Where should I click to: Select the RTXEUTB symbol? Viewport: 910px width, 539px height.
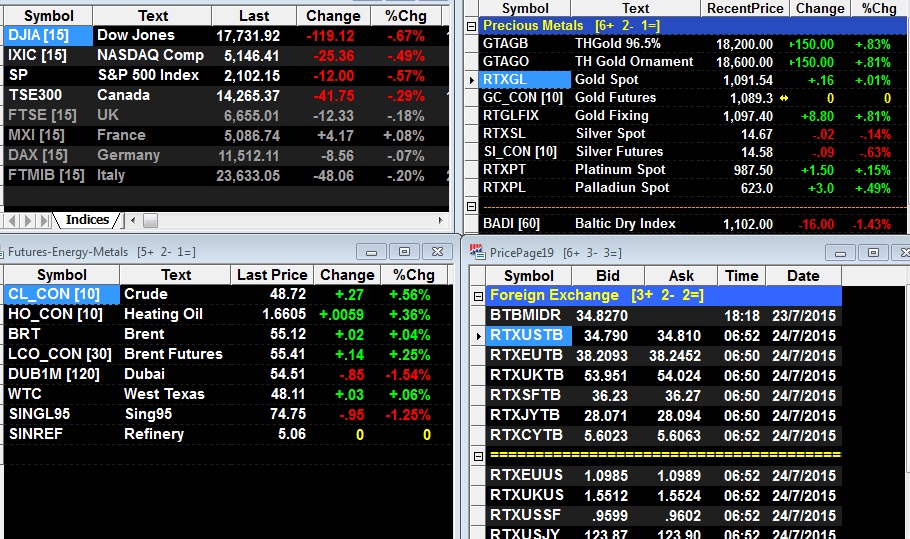tap(528, 355)
